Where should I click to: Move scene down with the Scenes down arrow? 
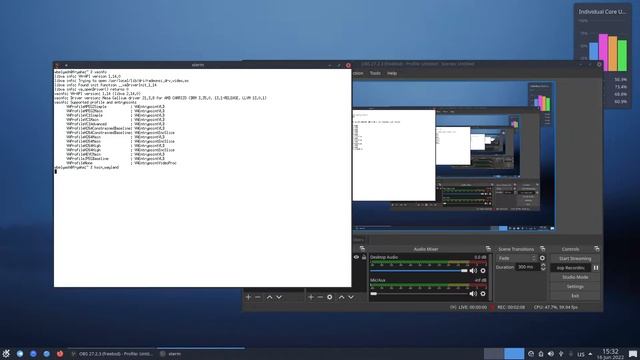[x=279, y=297]
